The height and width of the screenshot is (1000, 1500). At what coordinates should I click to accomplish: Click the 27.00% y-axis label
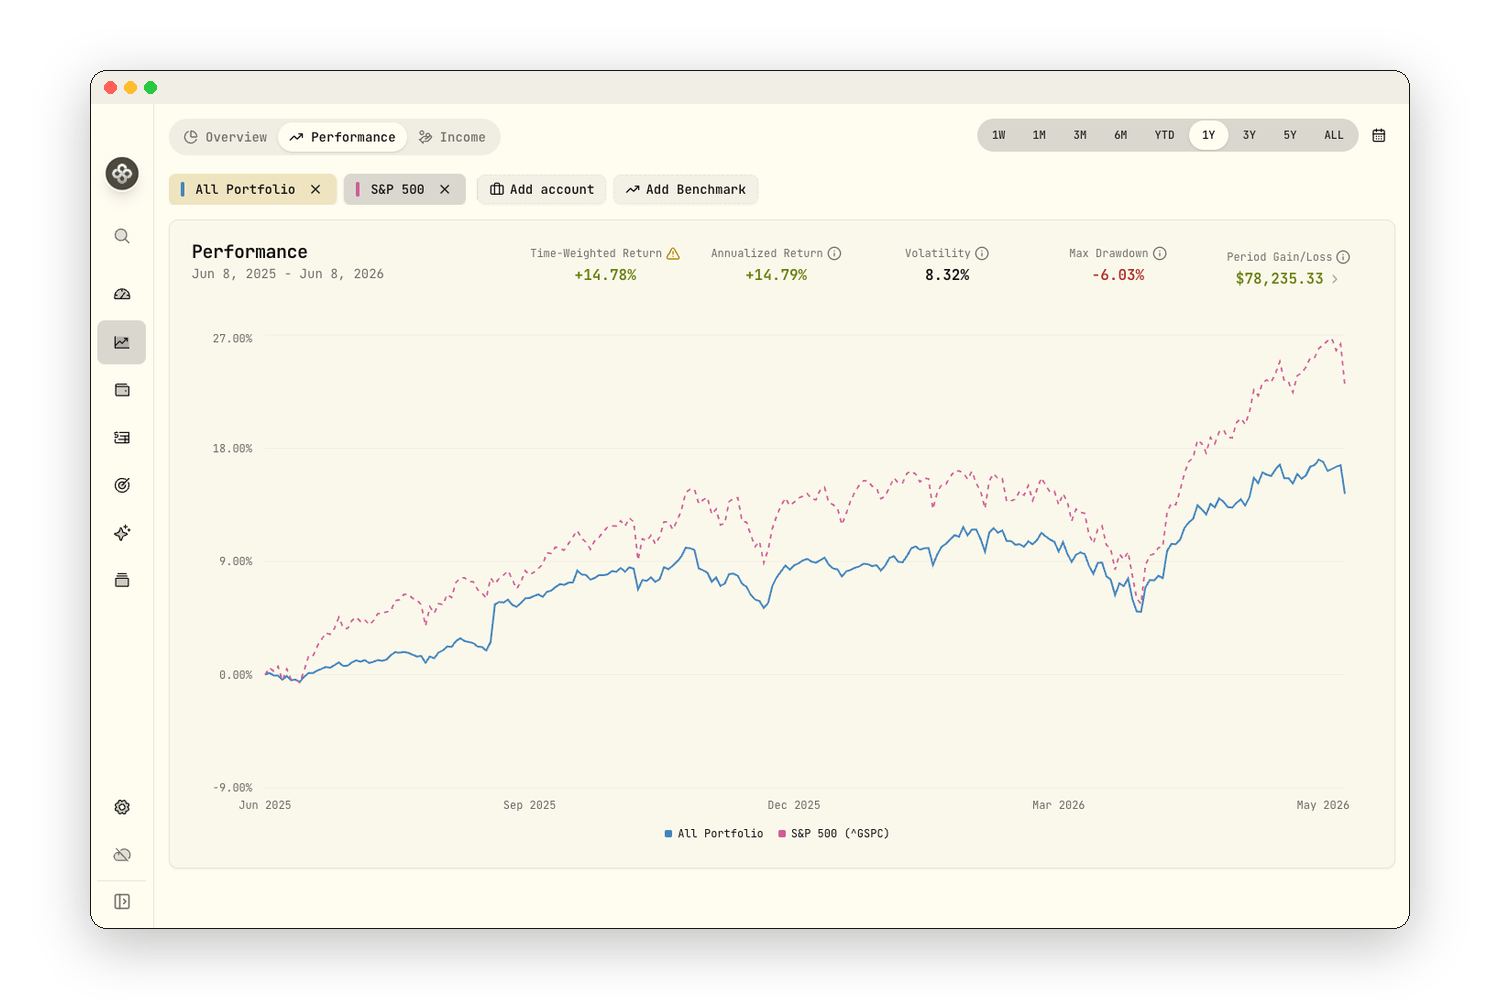point(232,339)
